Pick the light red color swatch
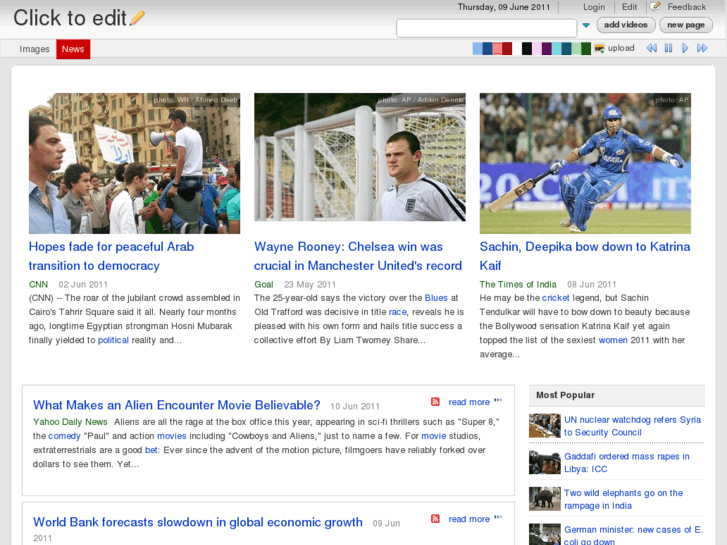 [497, 49]
